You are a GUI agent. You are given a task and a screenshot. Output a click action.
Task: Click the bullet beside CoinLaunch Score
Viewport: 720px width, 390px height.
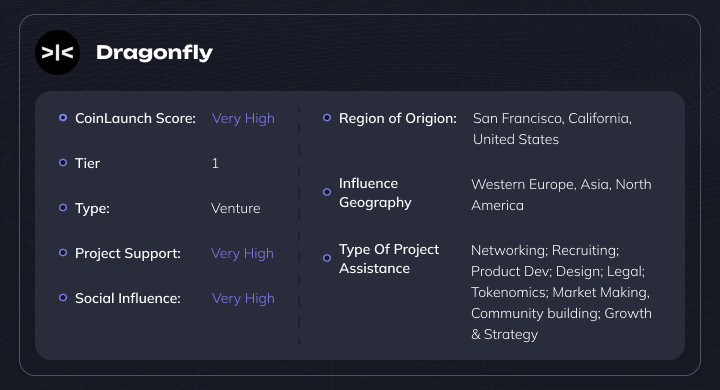[63, 118]
